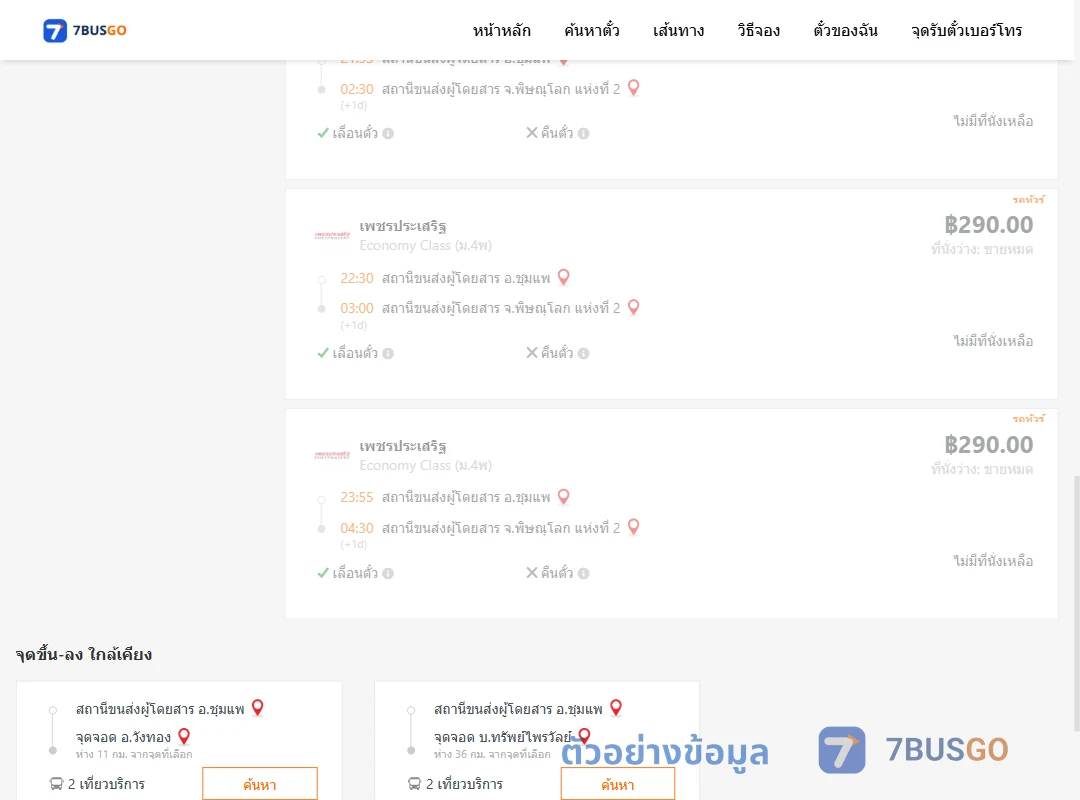Click map pin on Chum Phae in ทรัพย์ไพรวัลย์ card
This screenshot has width=1080, height=800.
[x=616, y=708]
